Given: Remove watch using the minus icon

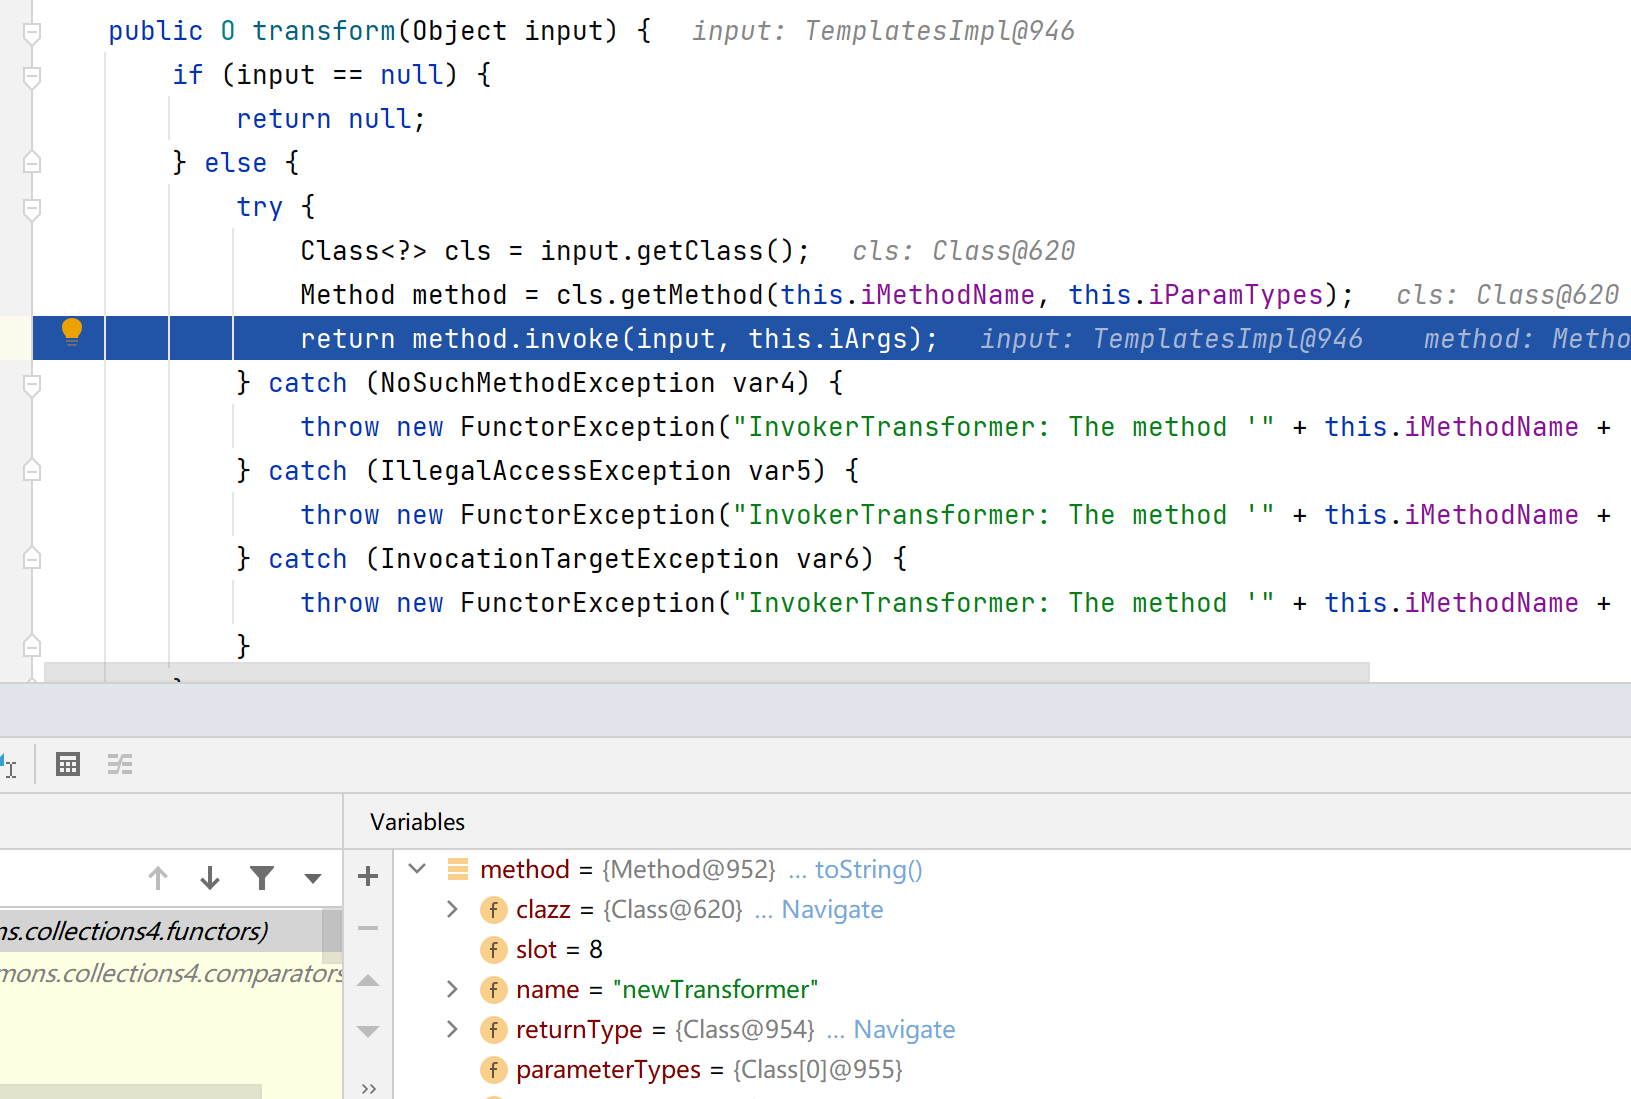Looking at the screenshot, I should coord(368,928).
